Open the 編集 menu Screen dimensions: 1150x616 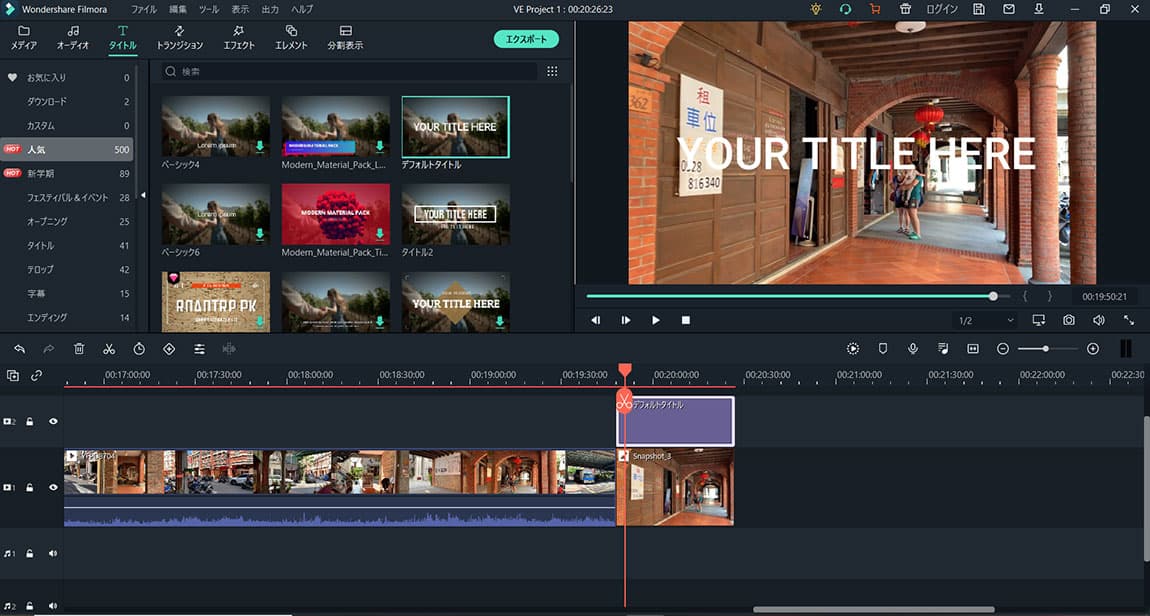(177, 10)
